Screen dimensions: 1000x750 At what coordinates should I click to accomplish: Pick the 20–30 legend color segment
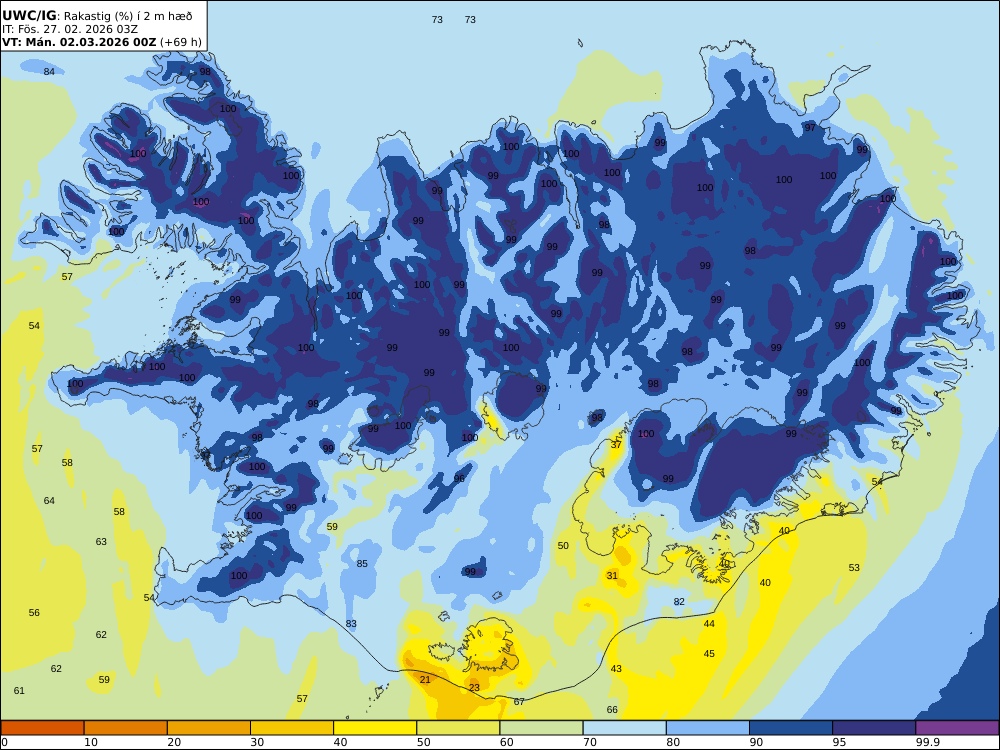209,728
